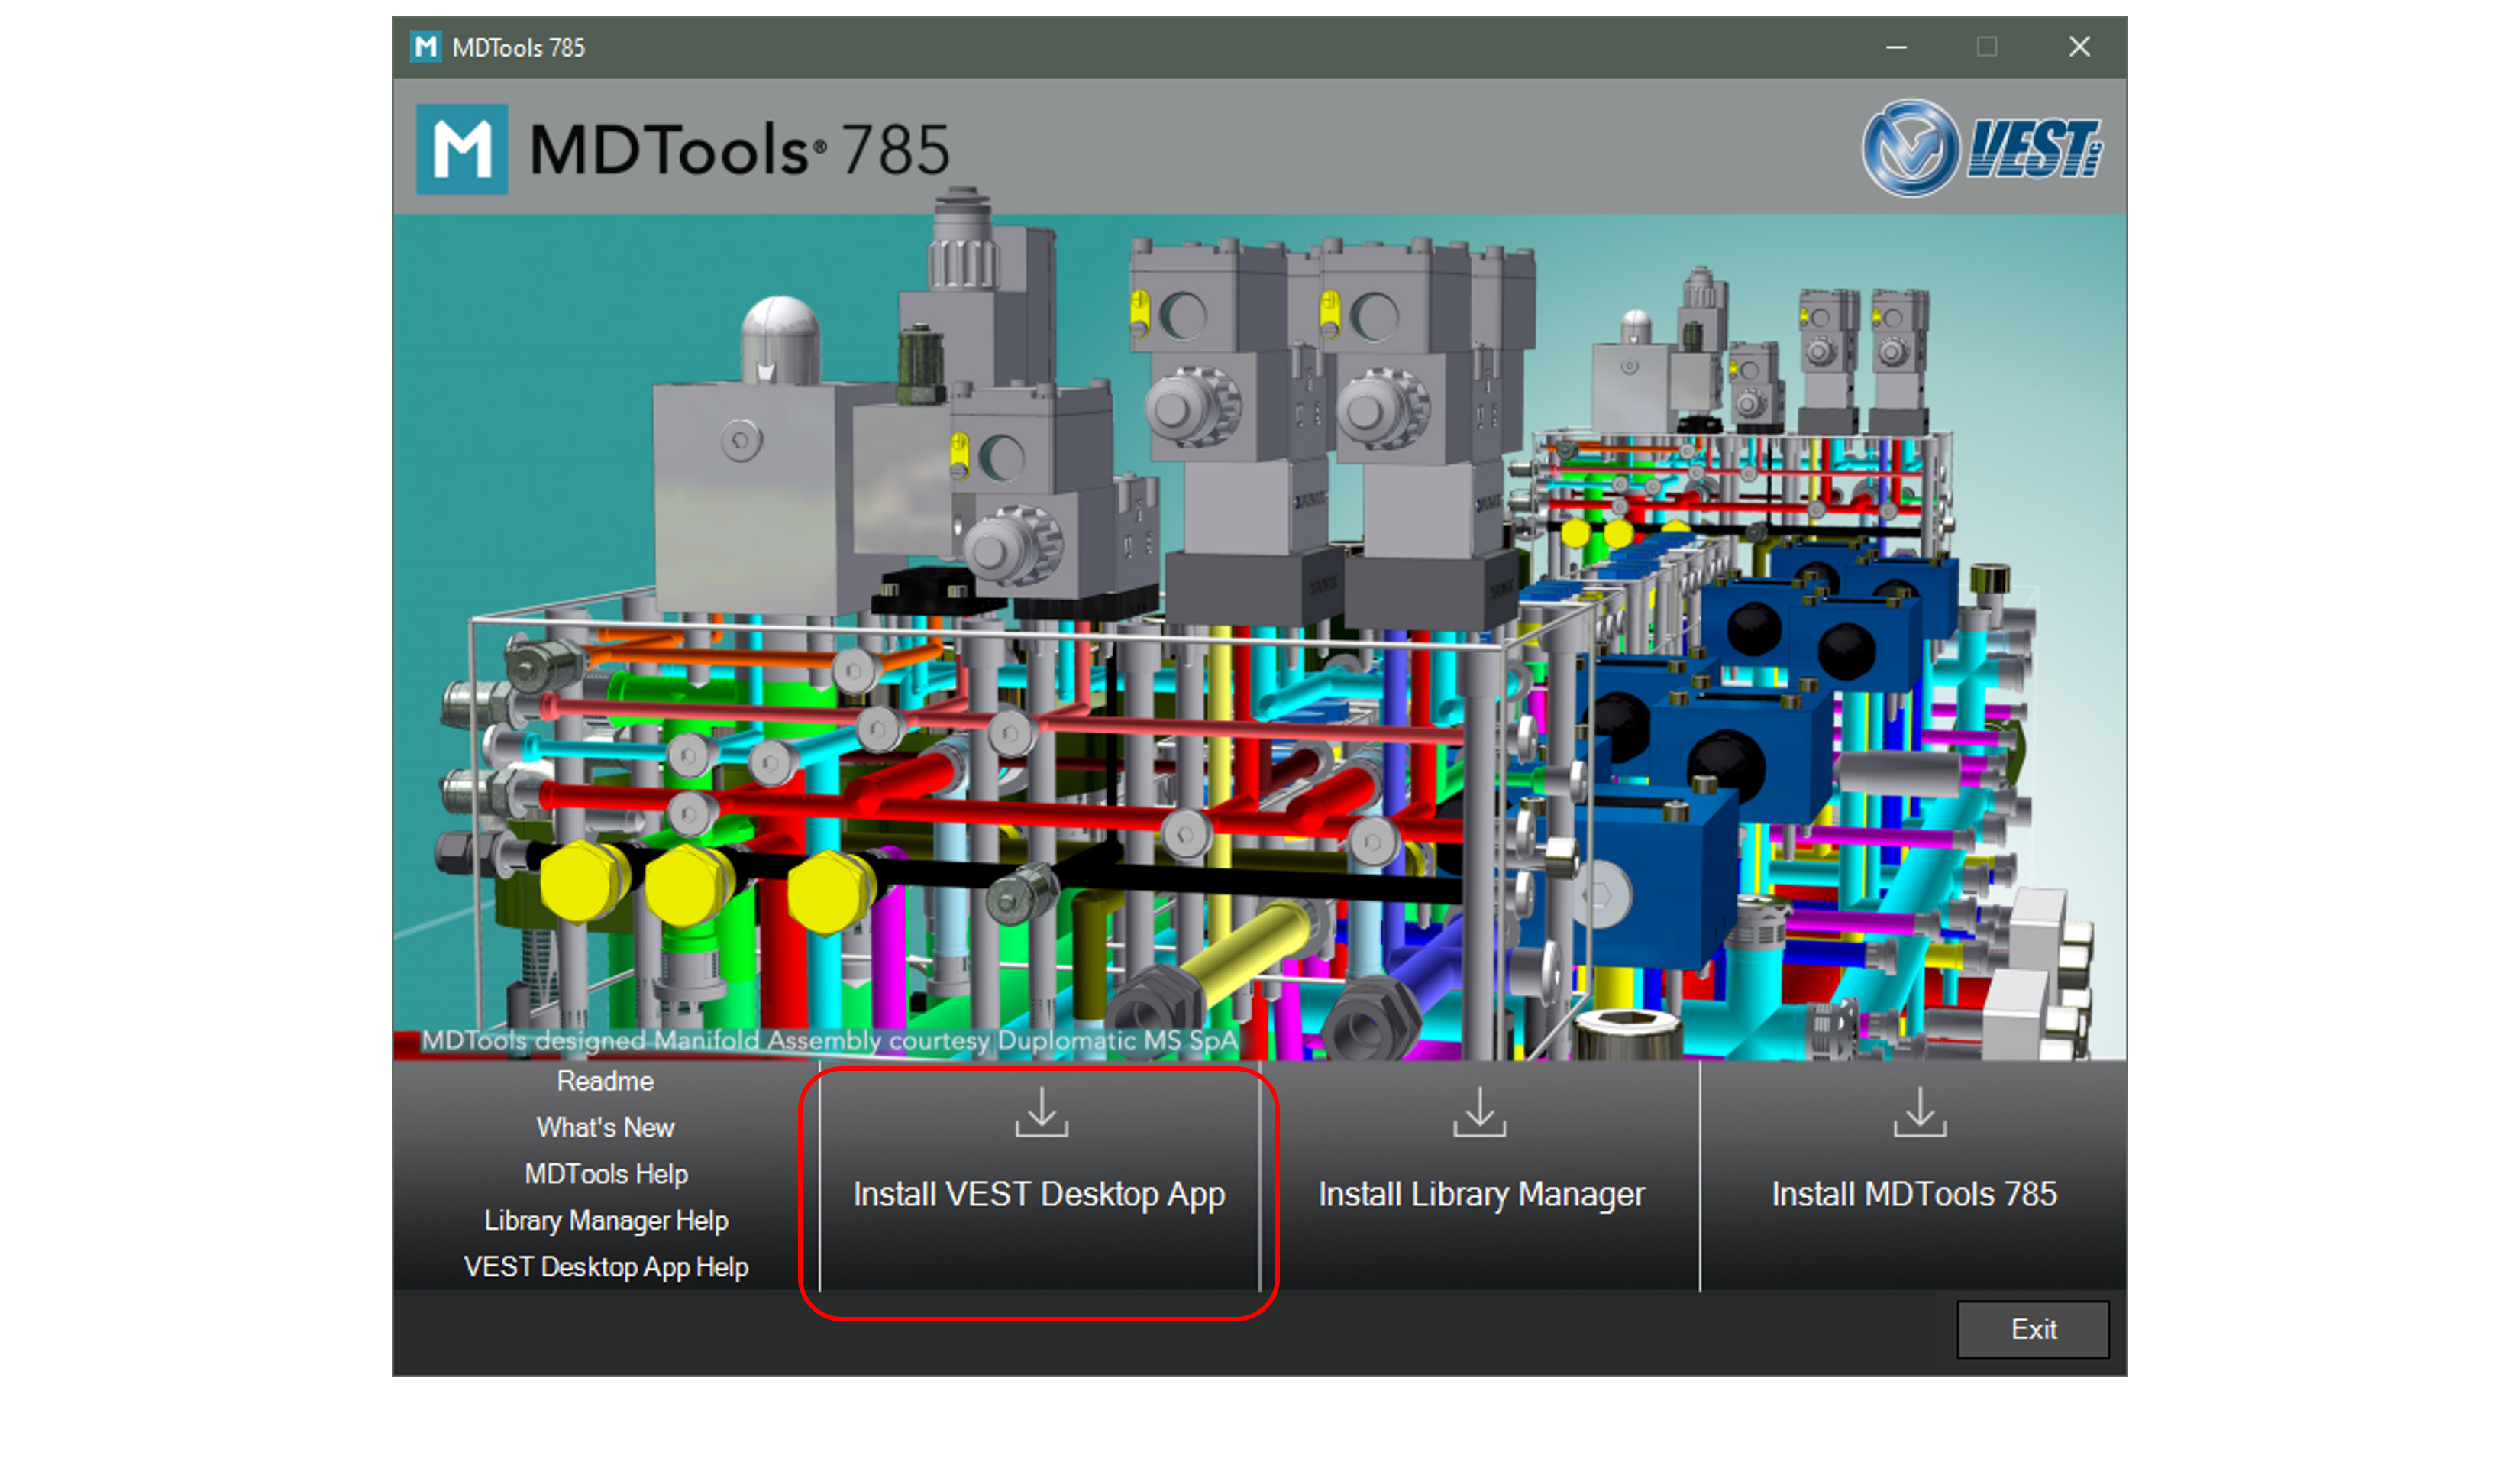Open VEST Desktop App Help
The image size is (2520, 1462).
606,1267
